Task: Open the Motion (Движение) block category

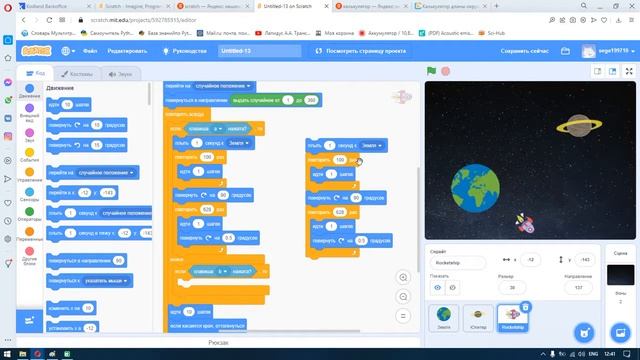Action: coord(29,91)
